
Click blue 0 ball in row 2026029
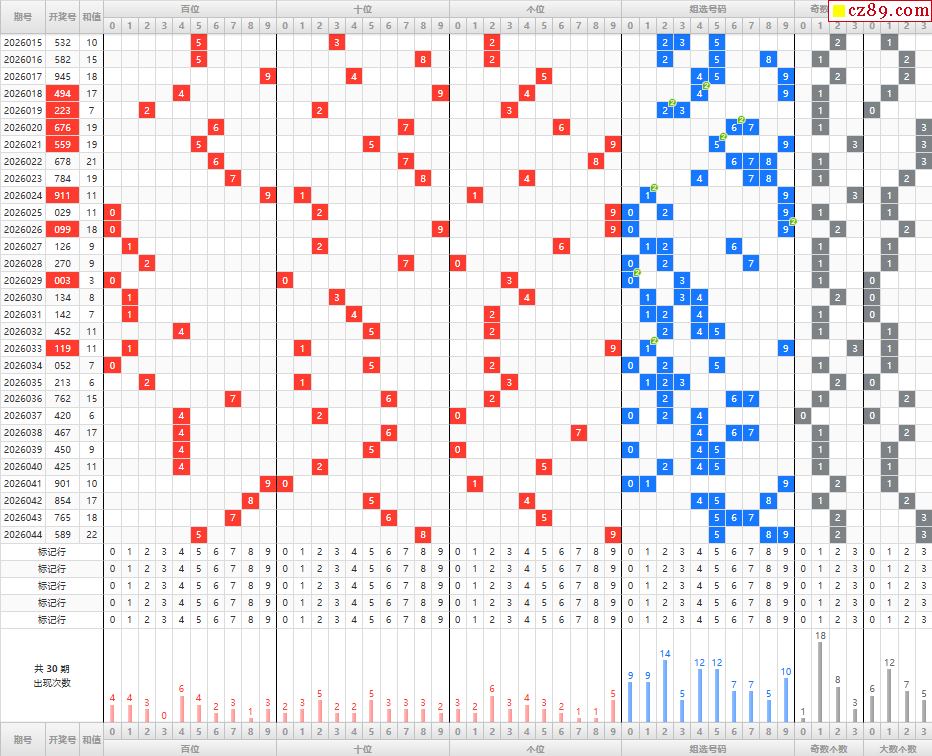tap(630, 280)
